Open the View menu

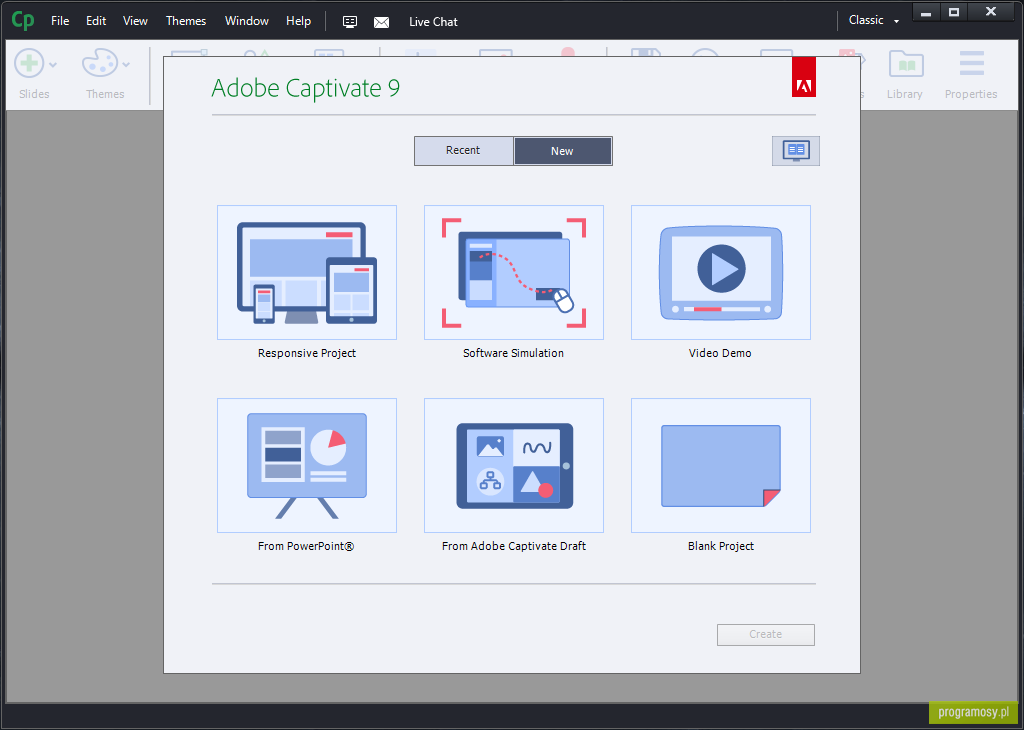[135, 21]
